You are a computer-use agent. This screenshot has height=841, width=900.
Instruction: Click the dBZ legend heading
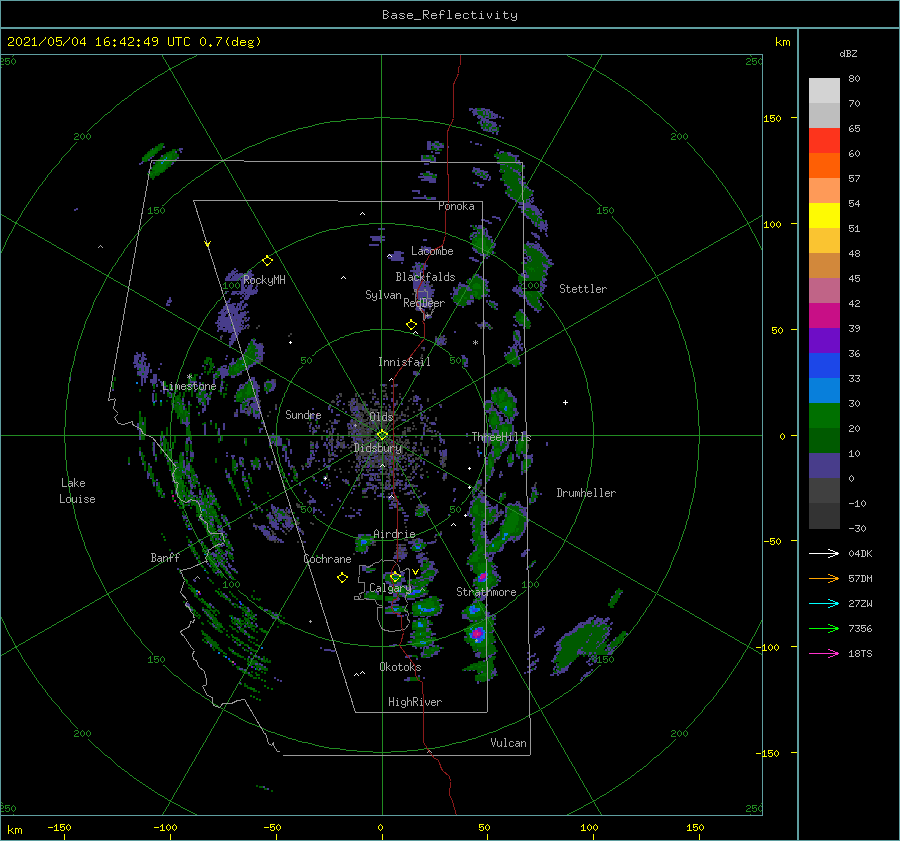tap(848, 53)
